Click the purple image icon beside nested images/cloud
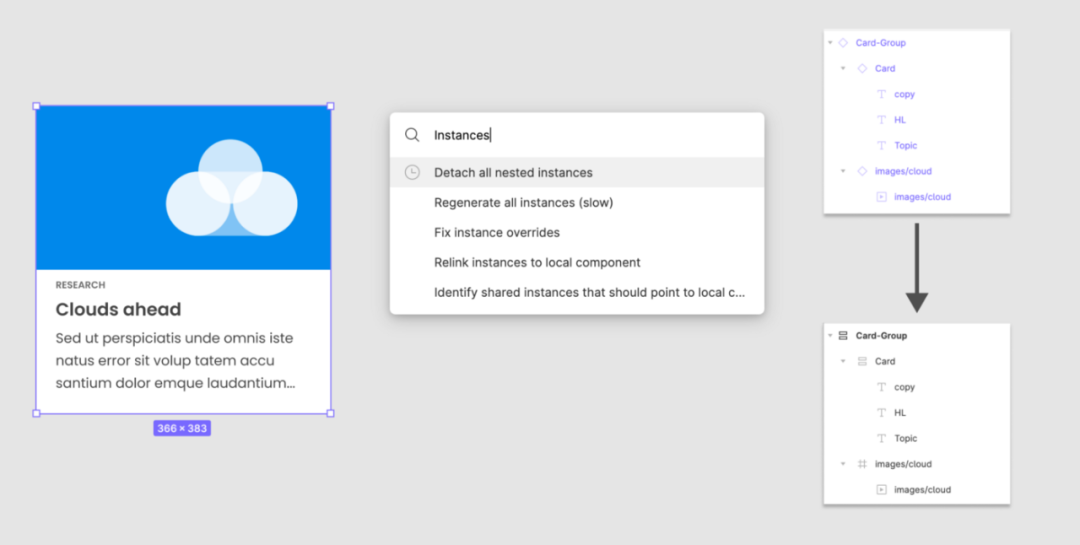 (881, 197)
